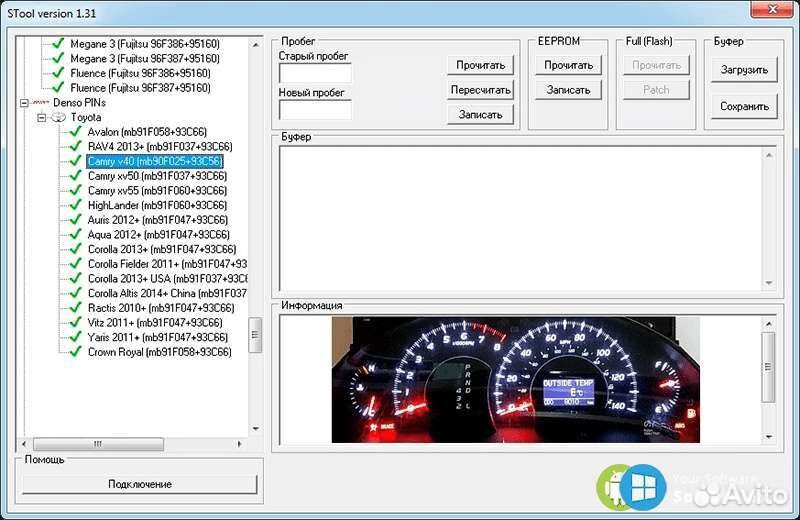This screenshot has width=800, height=520.
Task: Click the Toyota brand logo icon
Action: pyautogui.click(x=59, y=117)
